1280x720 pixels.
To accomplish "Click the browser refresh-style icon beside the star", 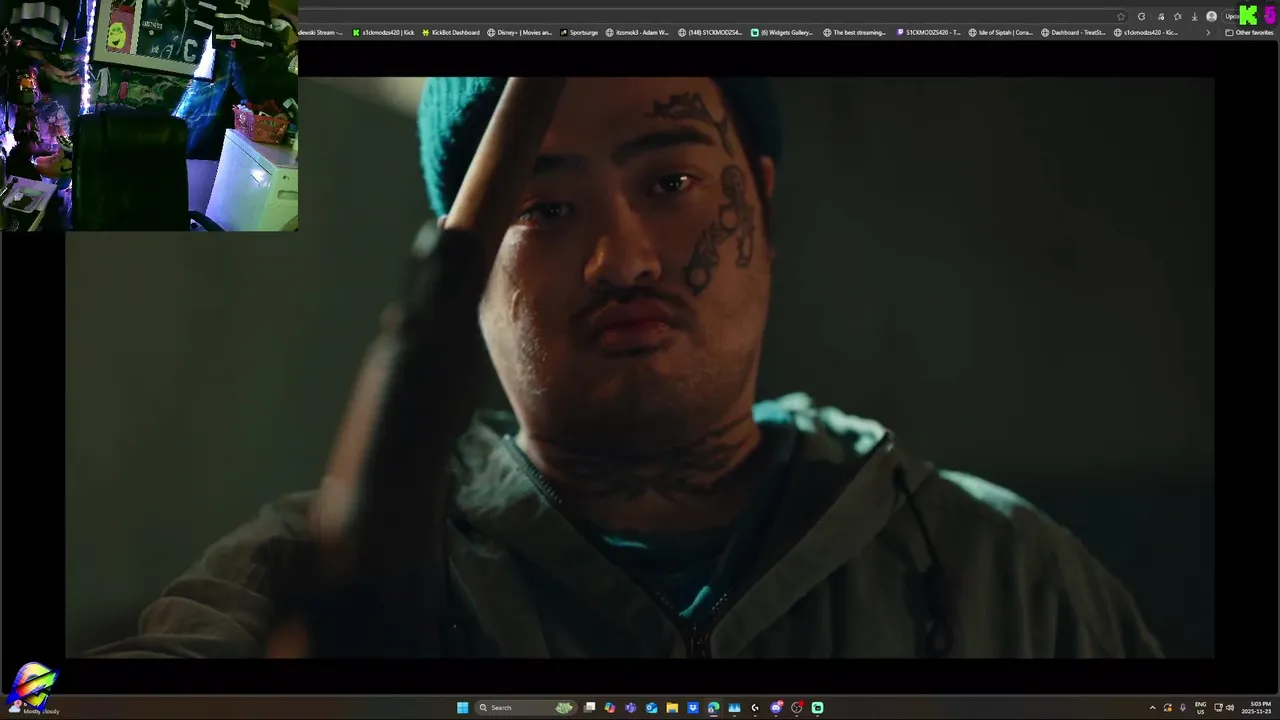I will [1141, 17].
